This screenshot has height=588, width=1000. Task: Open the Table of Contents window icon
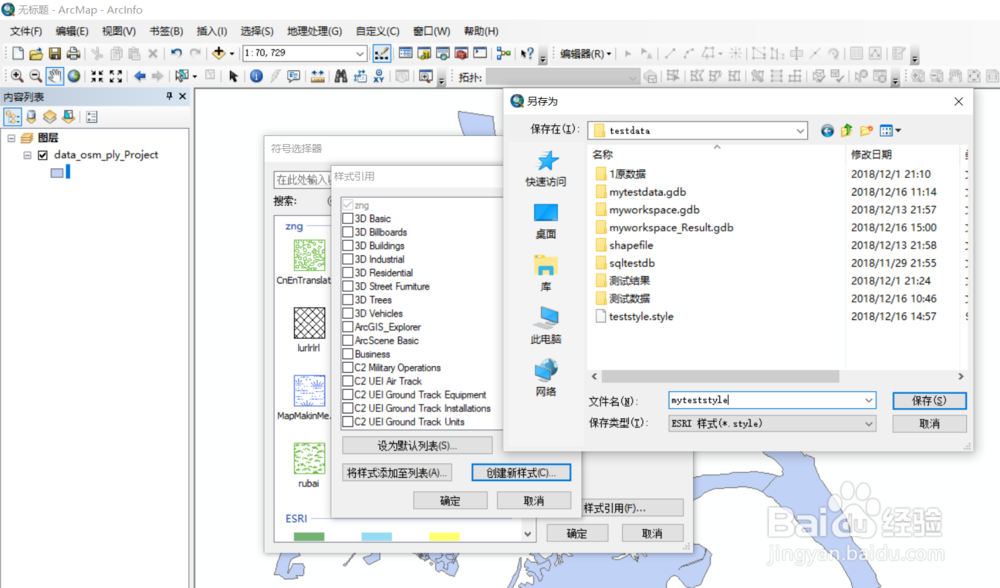point(405,54)
